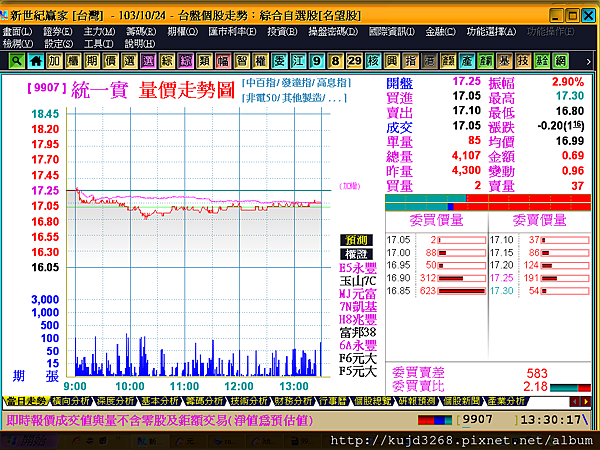Click the 29 toolbar button

[354, 61]
